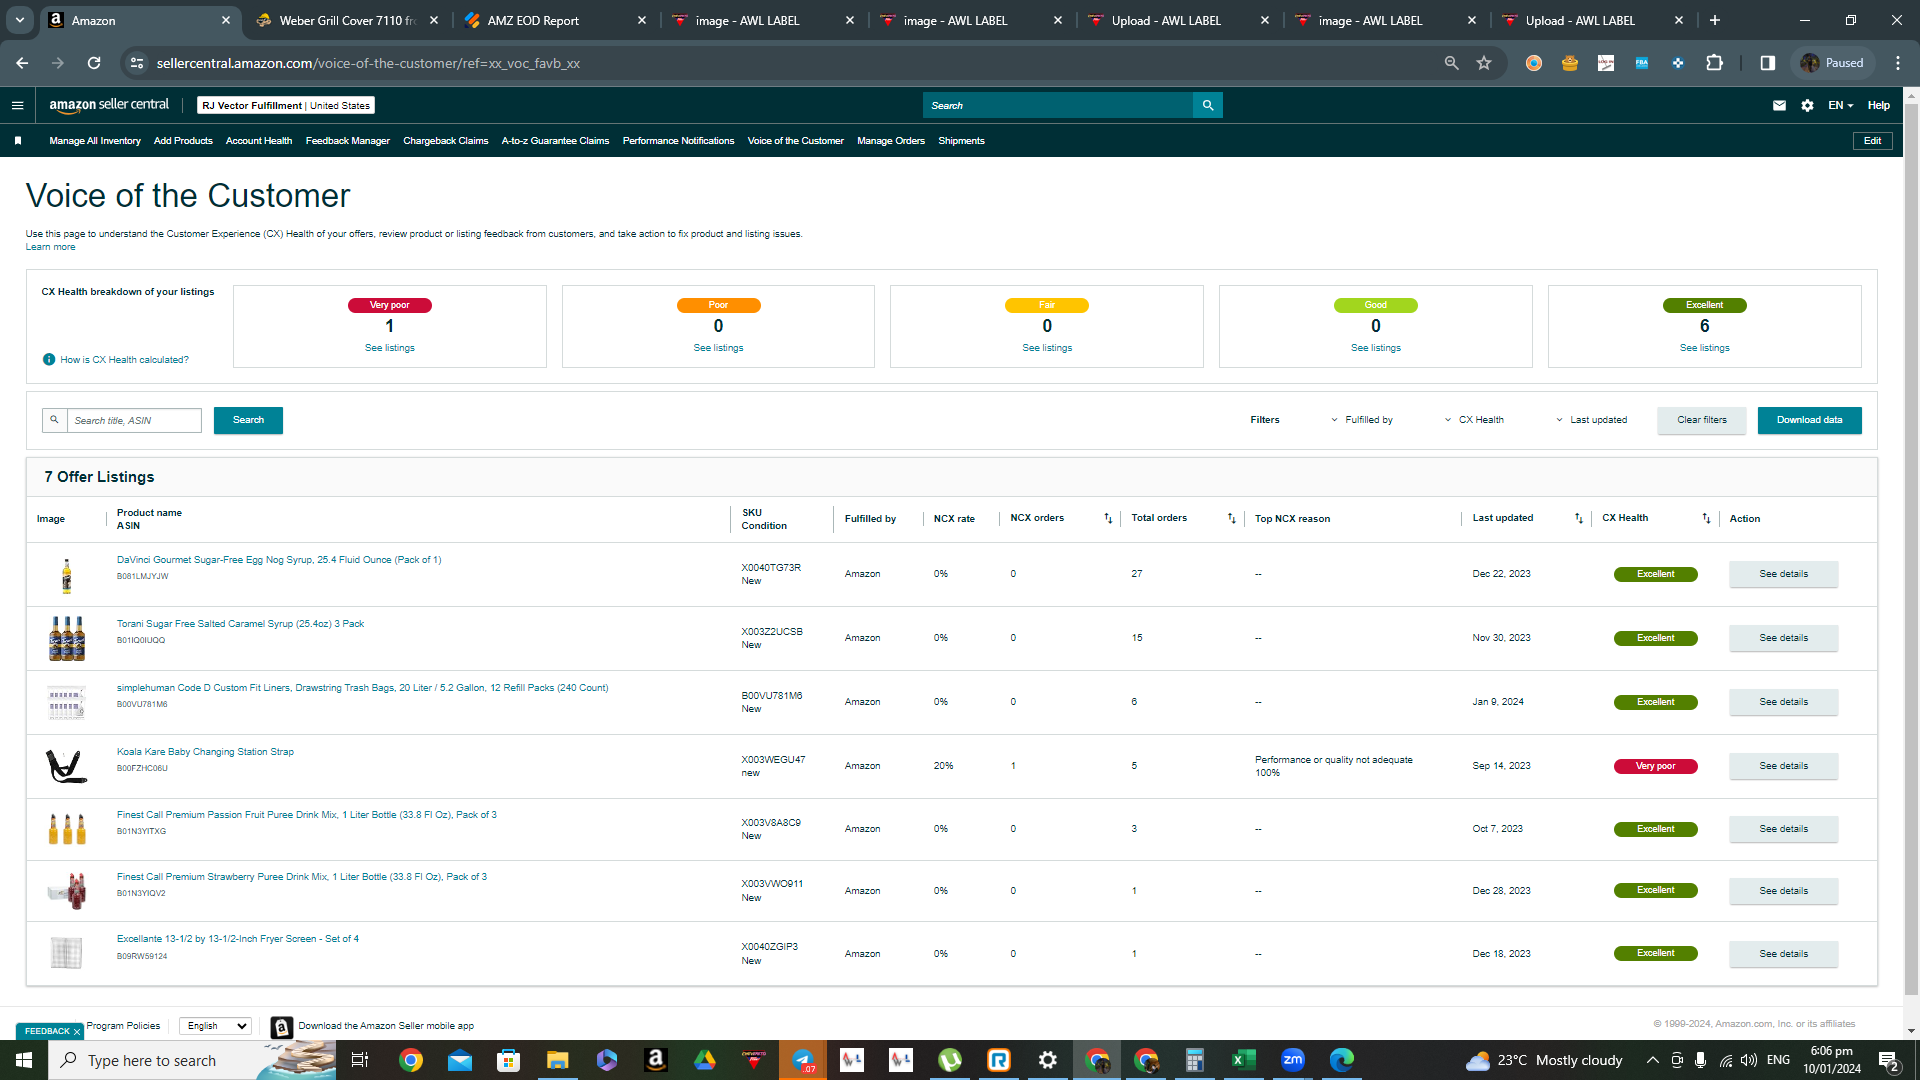See details for simplehuman Code D liners
Image resolution: width=1920 pixels, height=1080 pixels.
click(x=1783, y=702)
